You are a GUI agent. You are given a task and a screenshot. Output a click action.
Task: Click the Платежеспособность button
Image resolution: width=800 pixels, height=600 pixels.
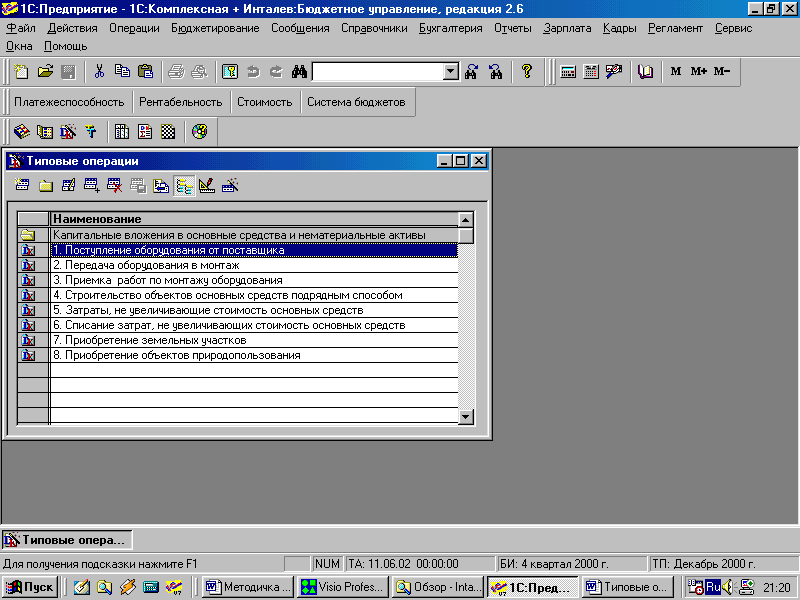click(69, 102)
